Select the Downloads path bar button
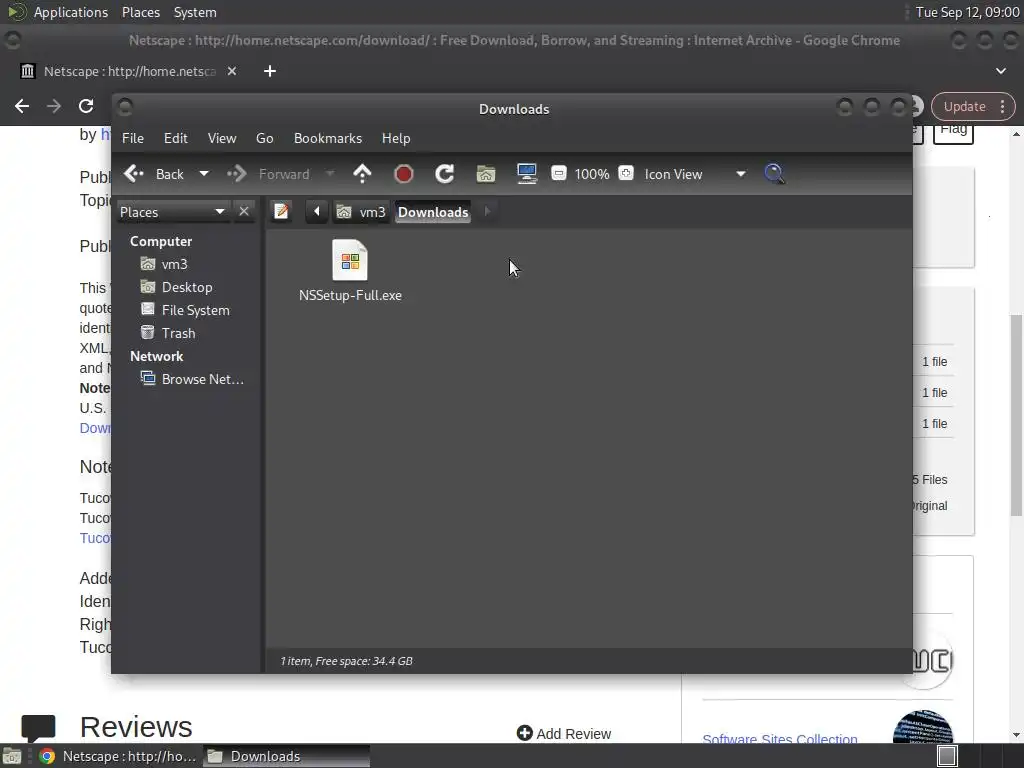This screenshot has height=768, width=1024. click(x=433, y=212)
